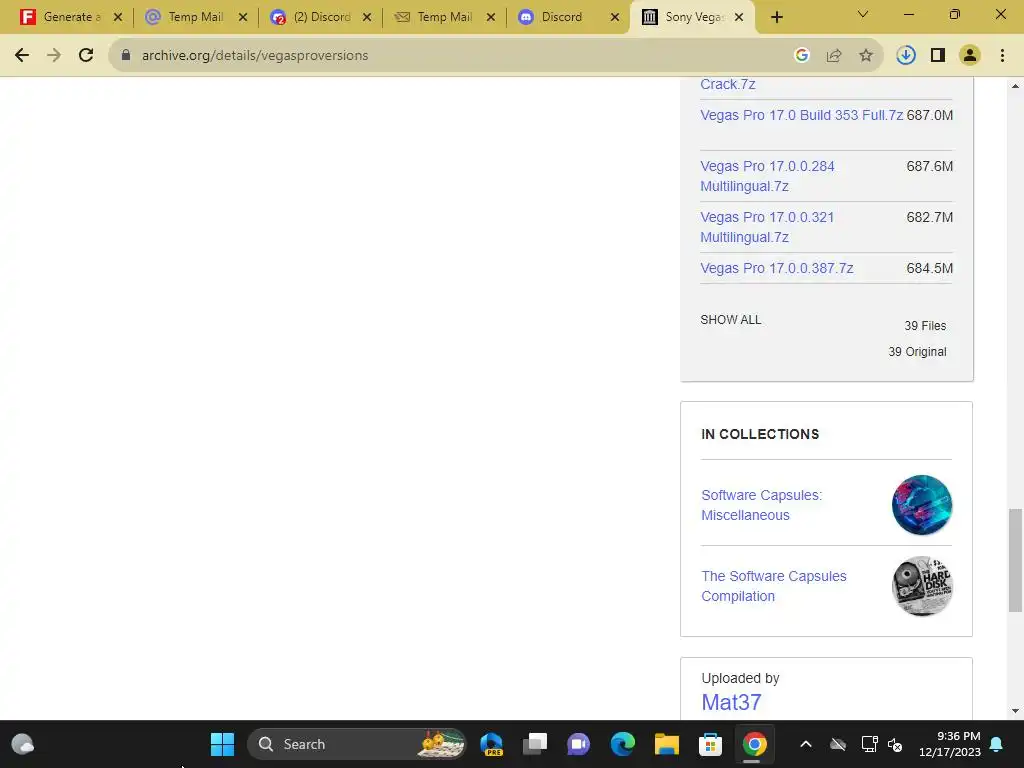Screen dimensions: 1024x768
Task: Click the browser forward arrow
Action: click(54, 56)
